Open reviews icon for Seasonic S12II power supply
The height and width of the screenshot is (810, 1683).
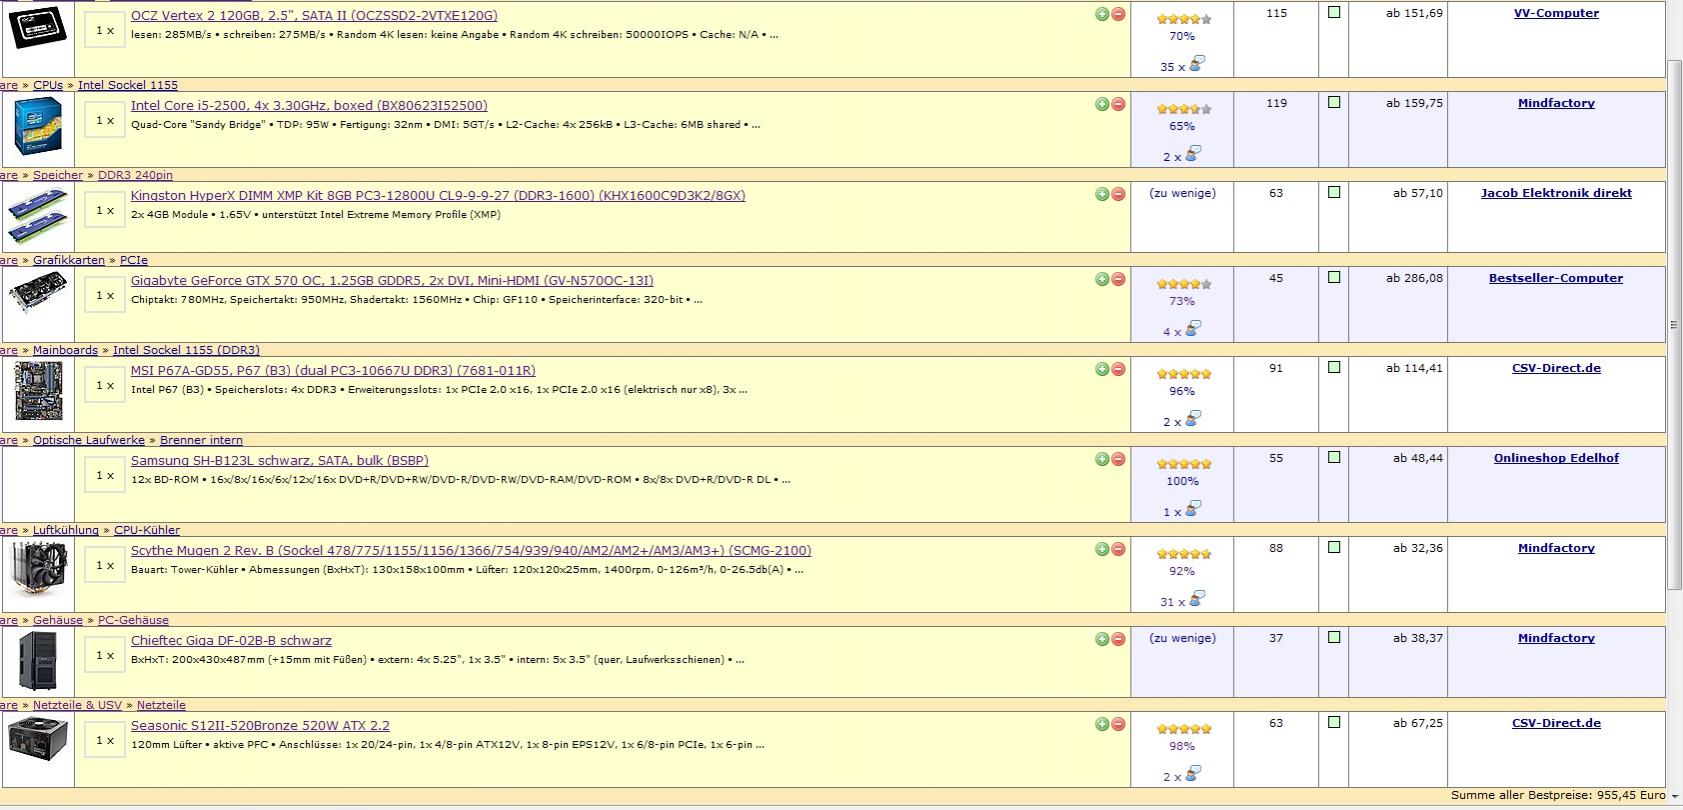tap(1193, 774)
